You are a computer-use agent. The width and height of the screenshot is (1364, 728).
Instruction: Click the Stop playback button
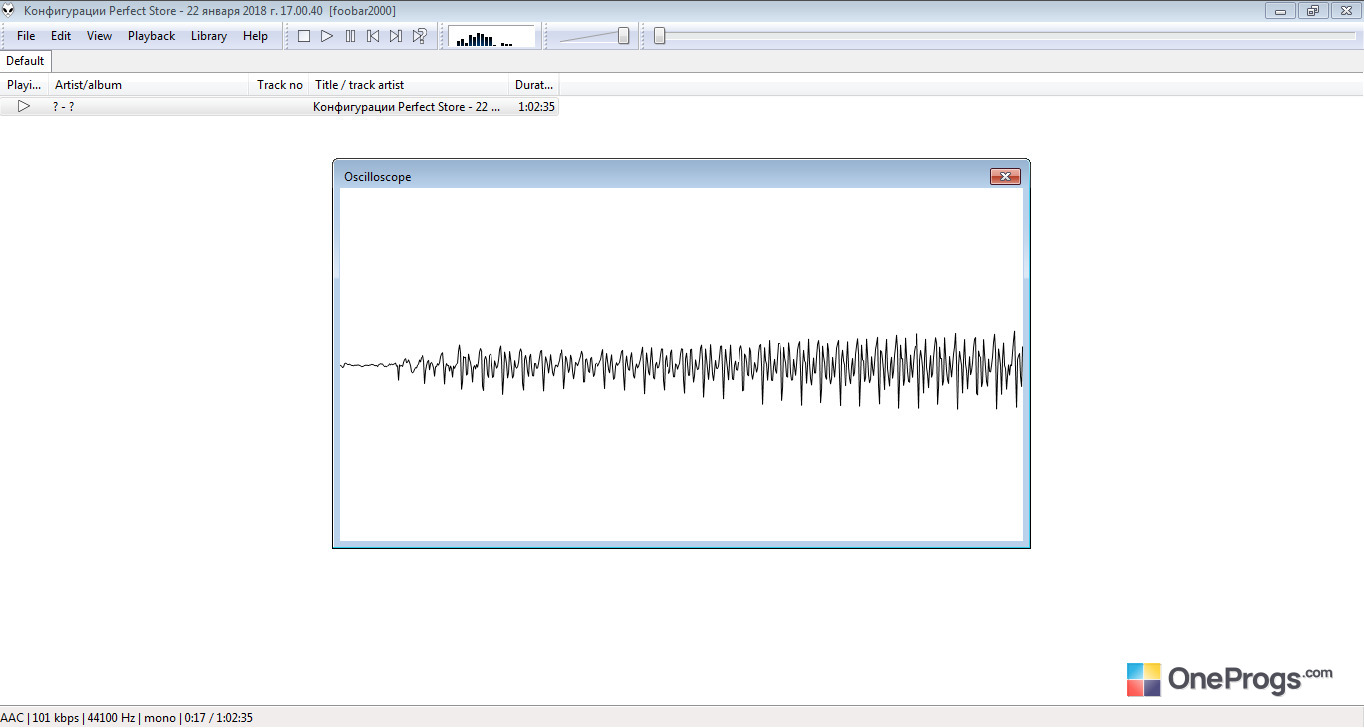point(304,36)
